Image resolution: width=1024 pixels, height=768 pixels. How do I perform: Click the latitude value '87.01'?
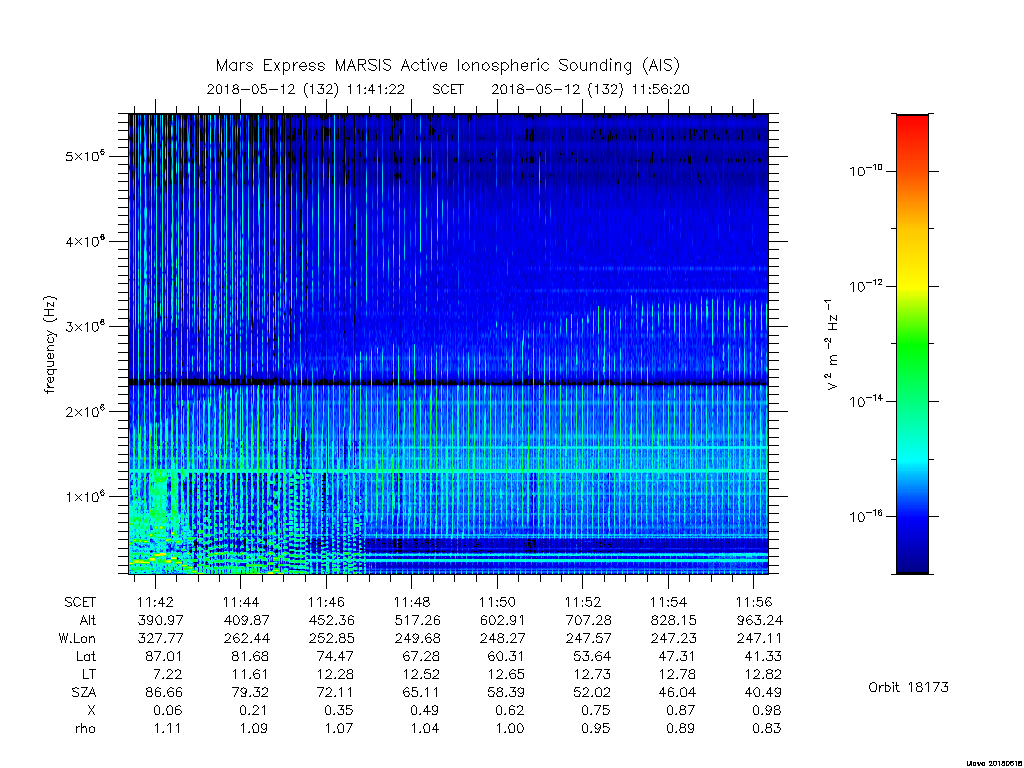pyautogui.click(x=163, y=656)
